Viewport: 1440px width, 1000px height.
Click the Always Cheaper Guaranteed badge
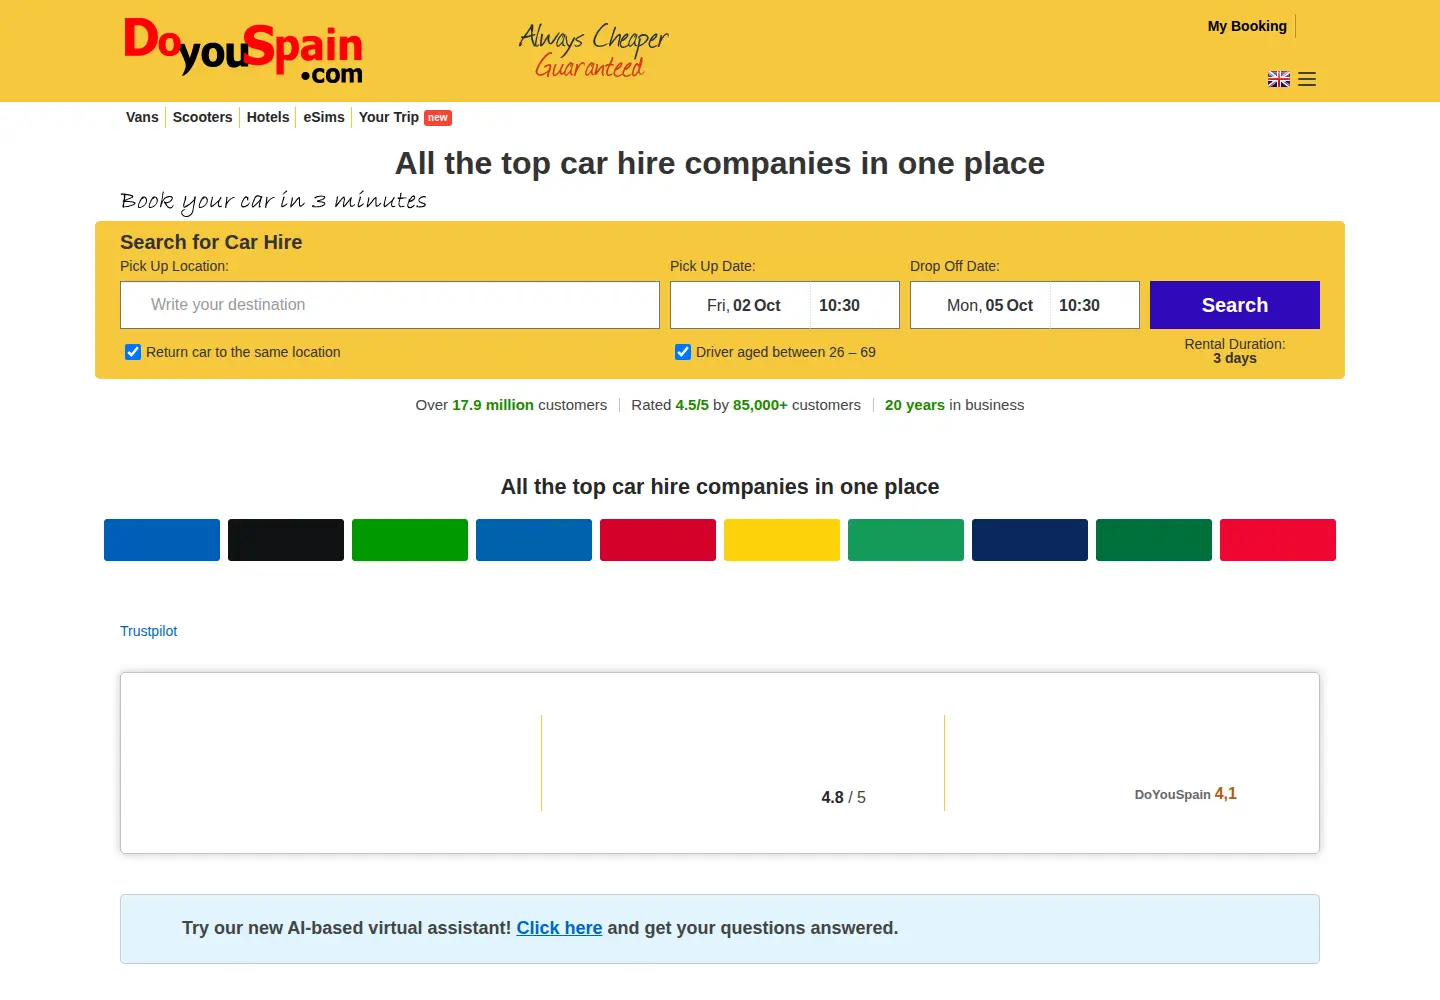coord(593,51)
